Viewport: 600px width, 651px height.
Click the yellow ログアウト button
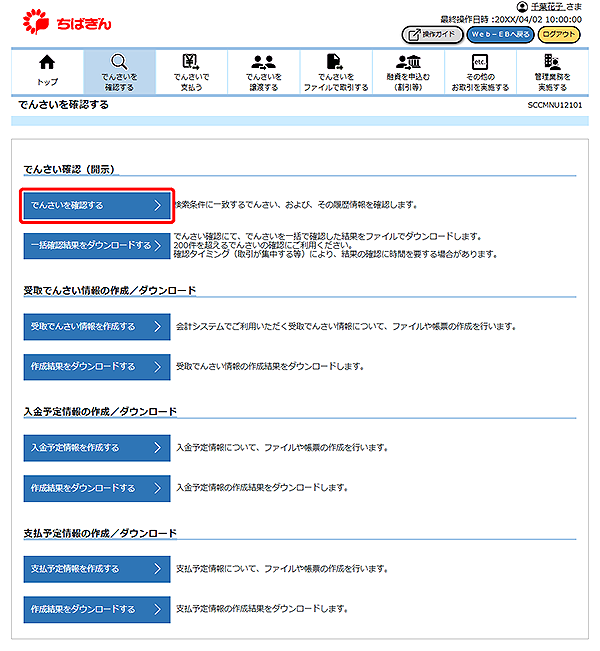coord(559,34)
